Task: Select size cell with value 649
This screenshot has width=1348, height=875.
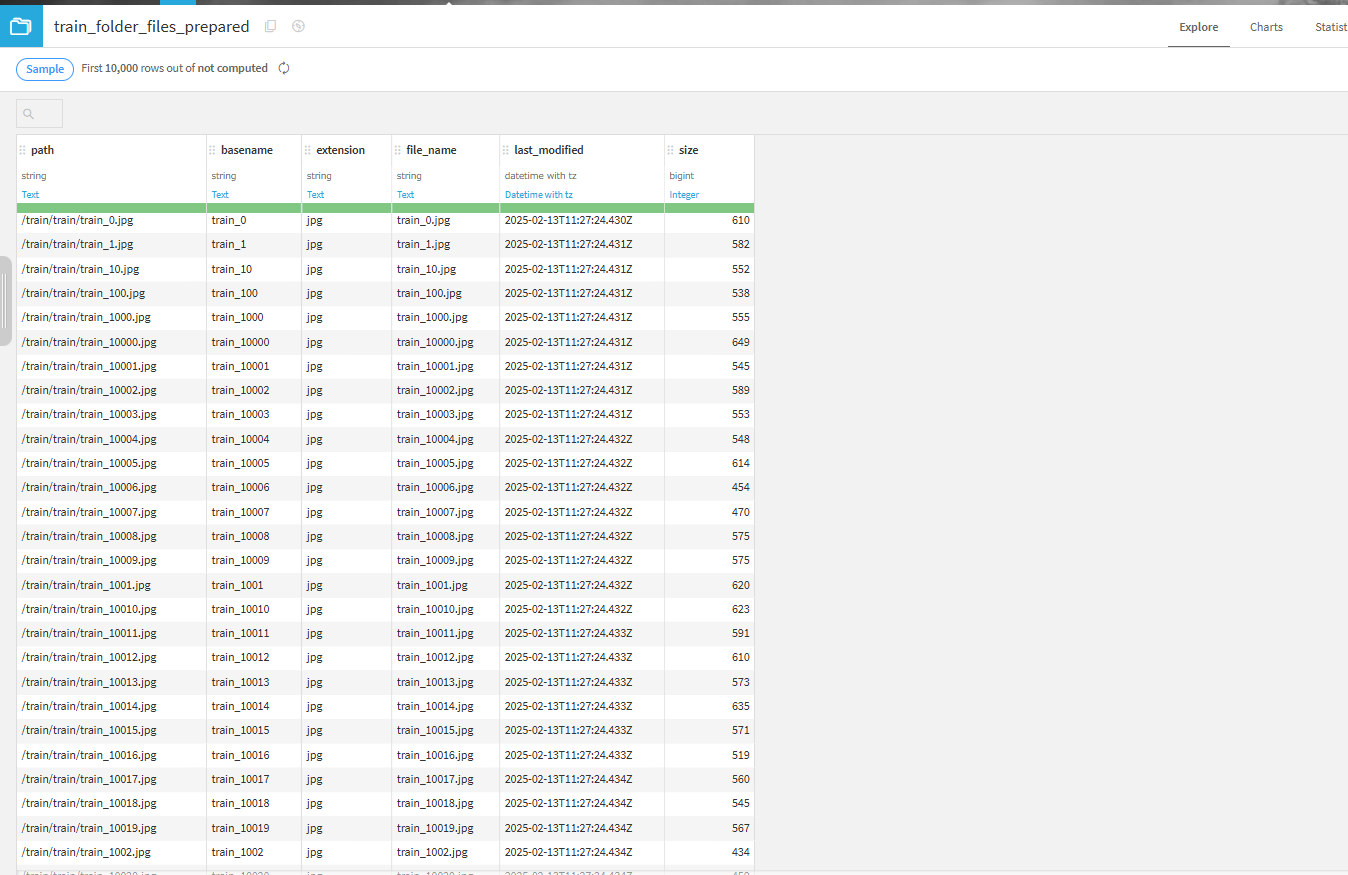Action: coord(709,342)
